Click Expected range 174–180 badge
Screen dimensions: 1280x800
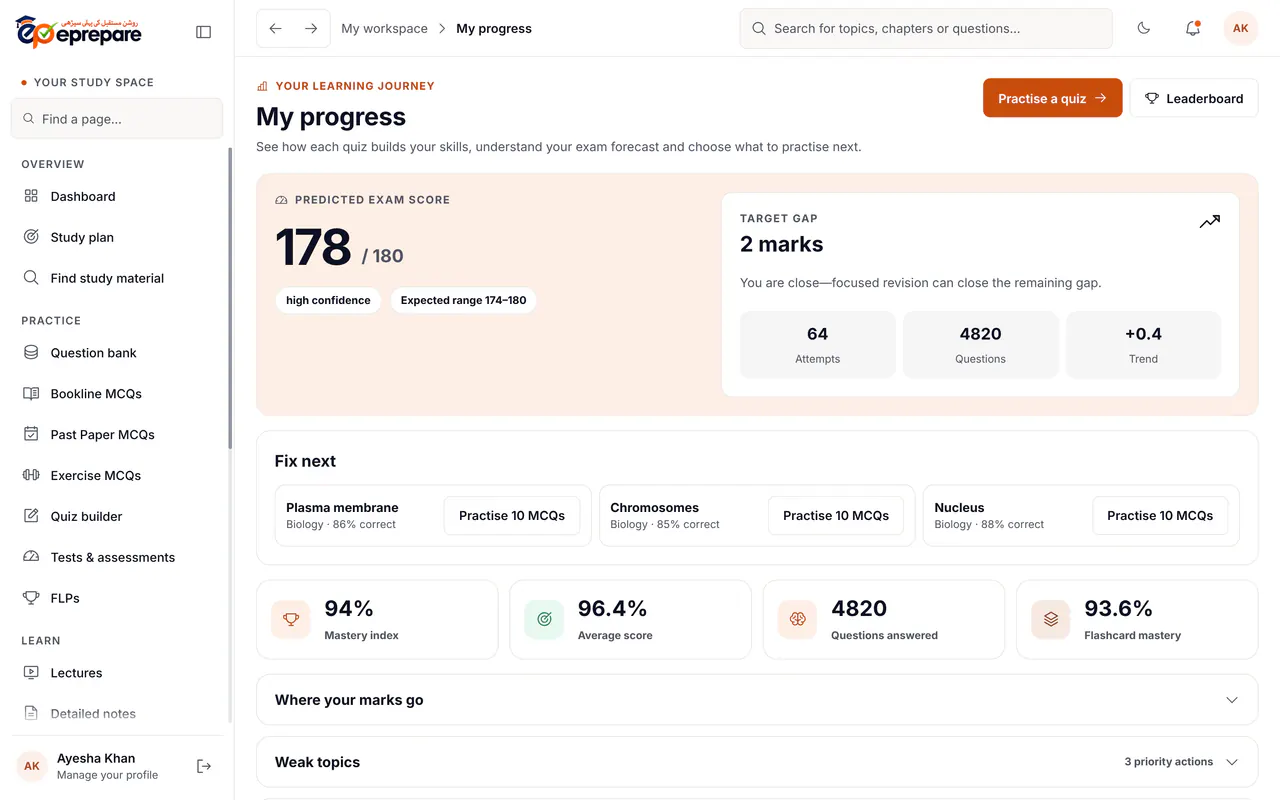click(x=463, y=300)
